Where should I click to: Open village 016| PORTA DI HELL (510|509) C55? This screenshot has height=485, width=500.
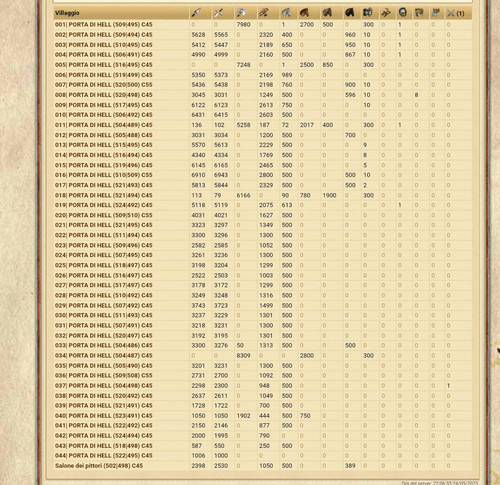[104, 175]
